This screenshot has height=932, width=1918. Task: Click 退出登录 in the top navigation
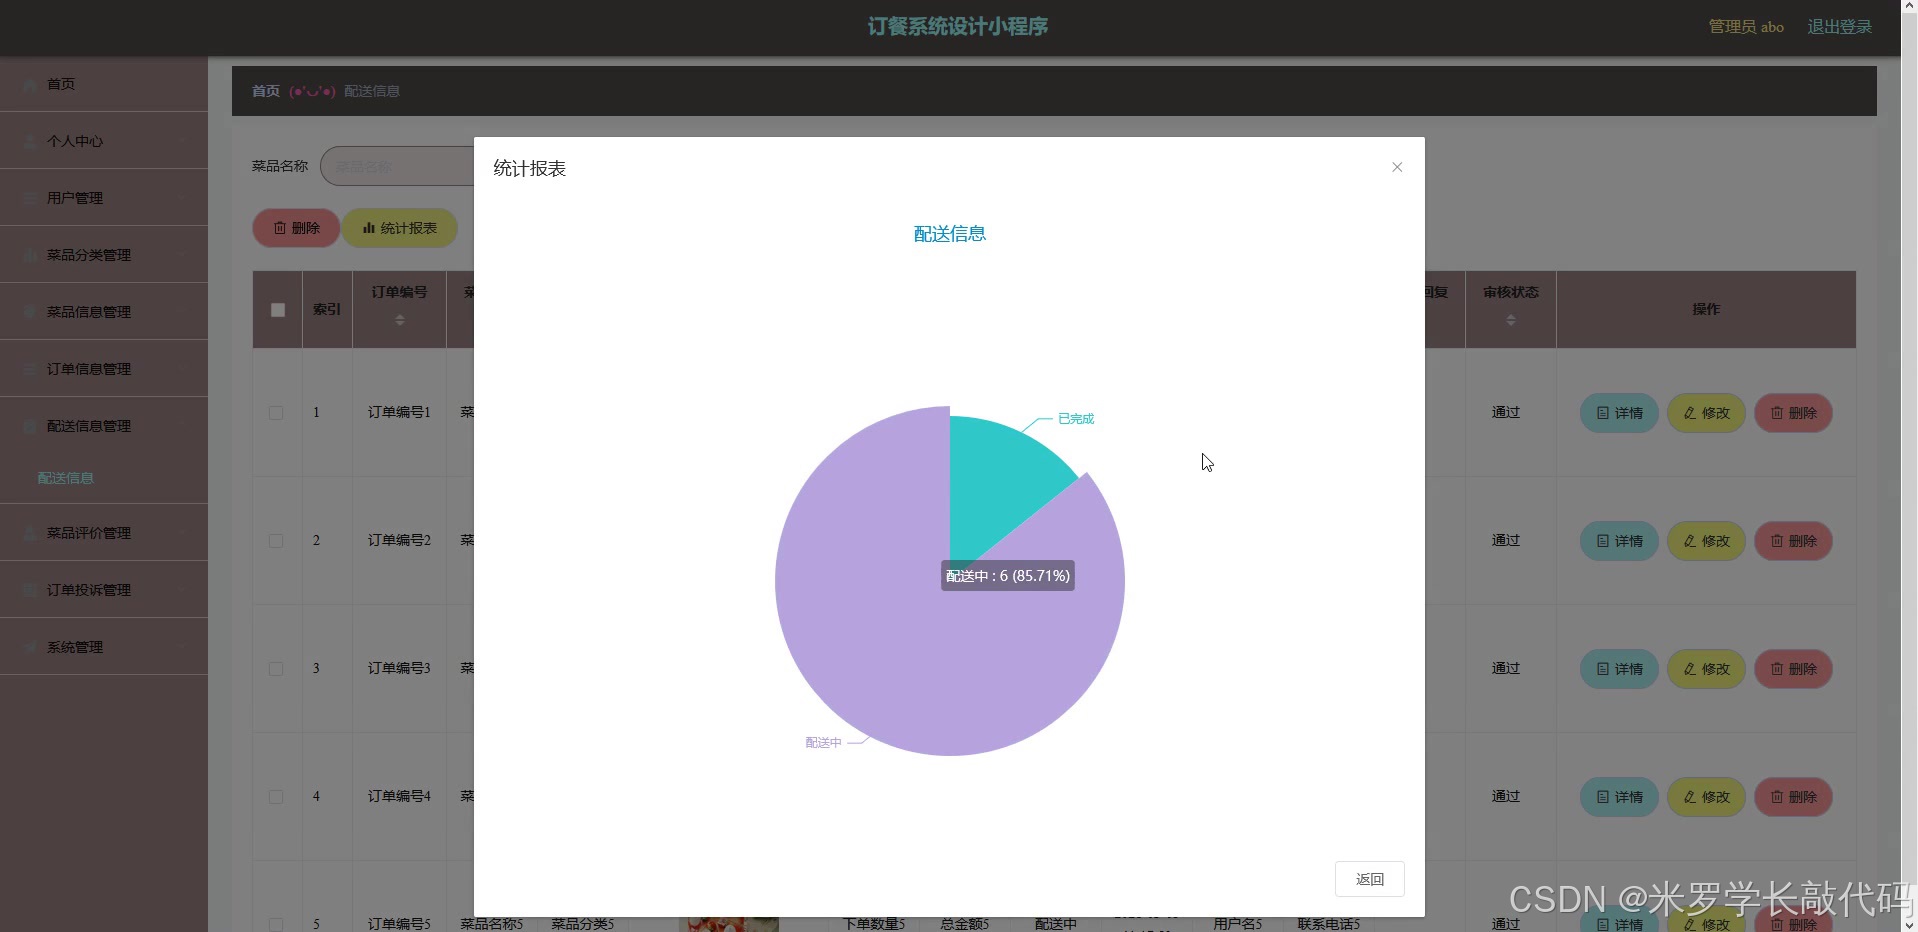click(1838, 26)
